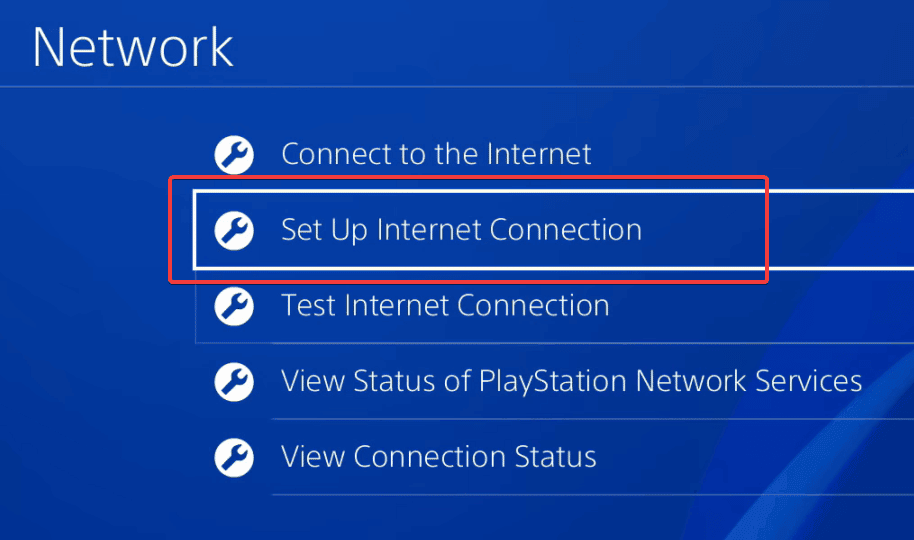Click the Network page heading

click(133, 47)
